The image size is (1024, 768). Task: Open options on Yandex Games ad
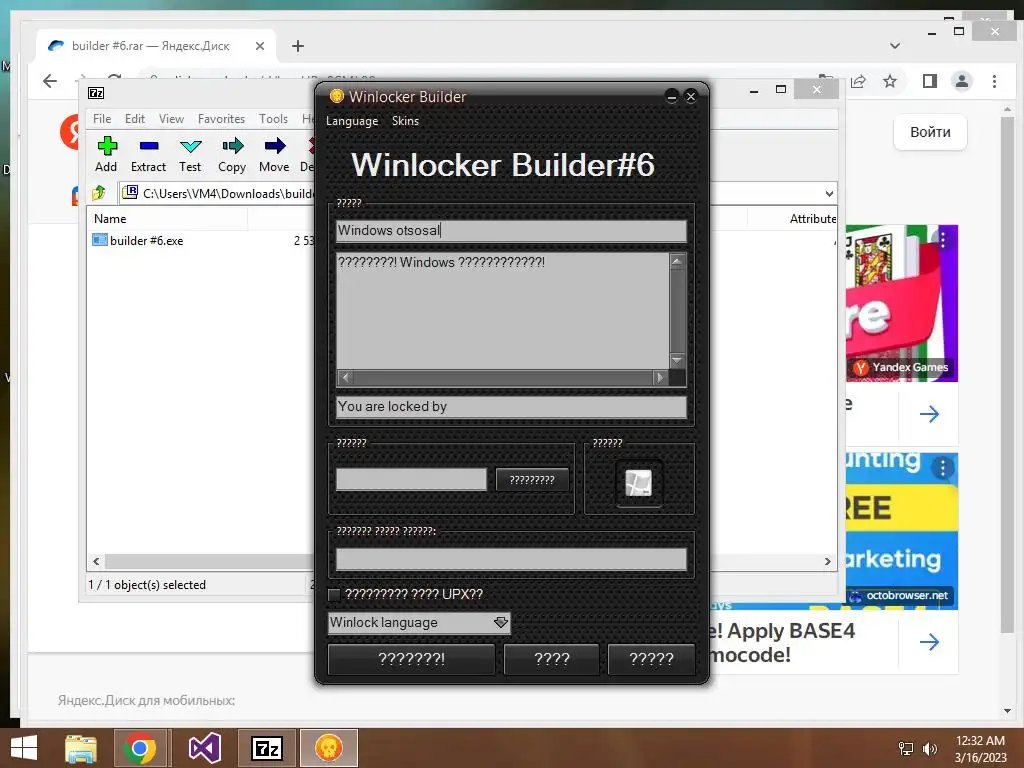point(943,240)
